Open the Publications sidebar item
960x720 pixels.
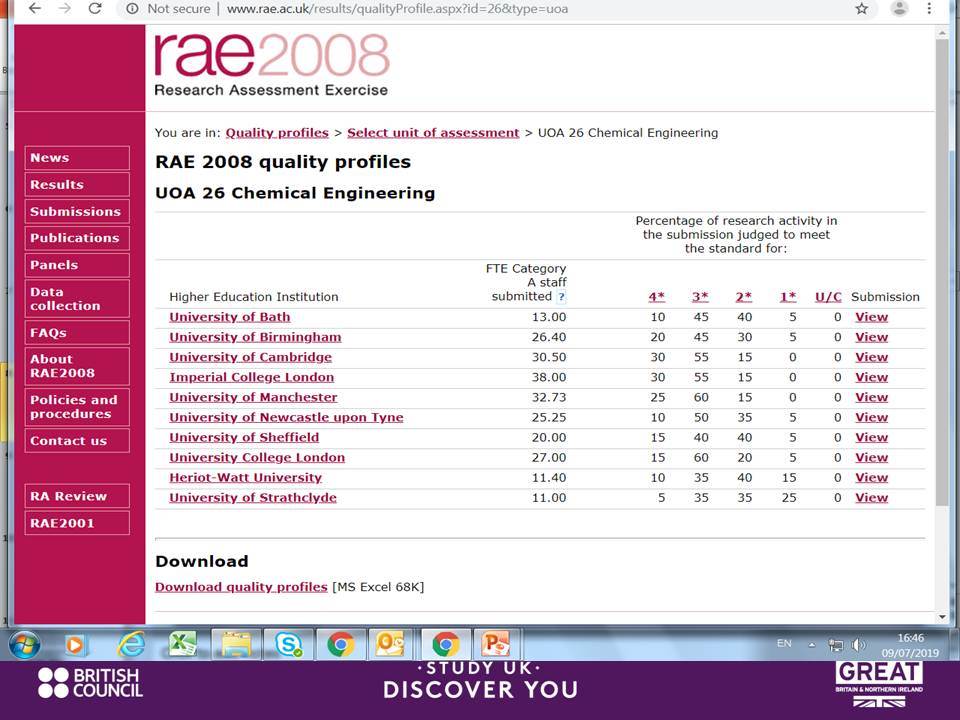coord(77,238)
